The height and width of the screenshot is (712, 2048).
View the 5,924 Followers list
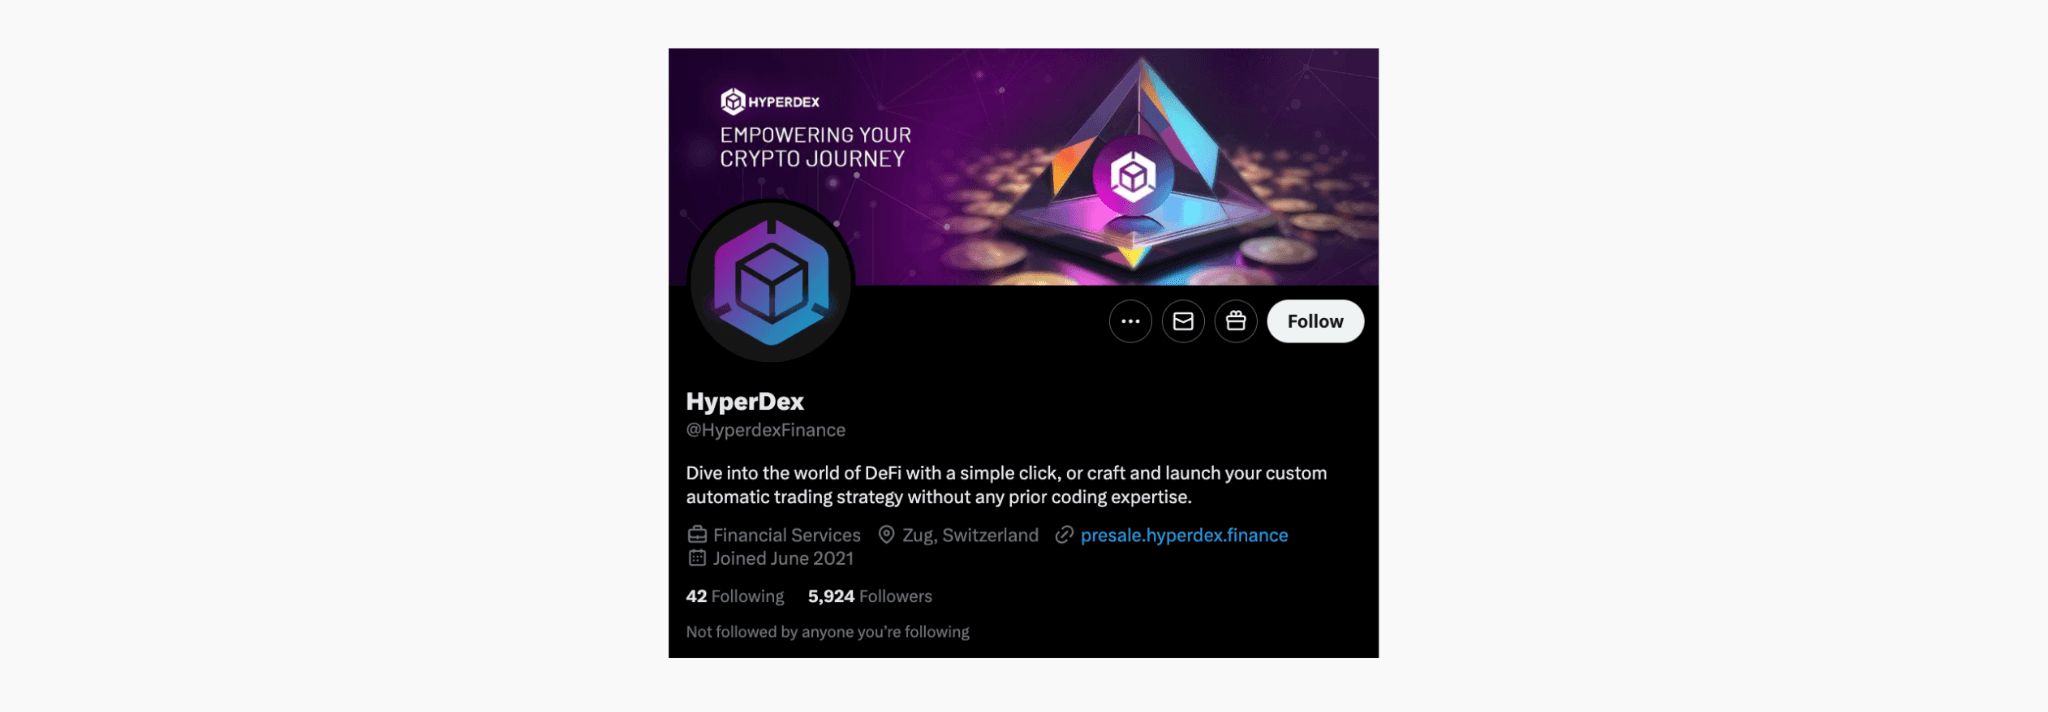click(870, 596)
